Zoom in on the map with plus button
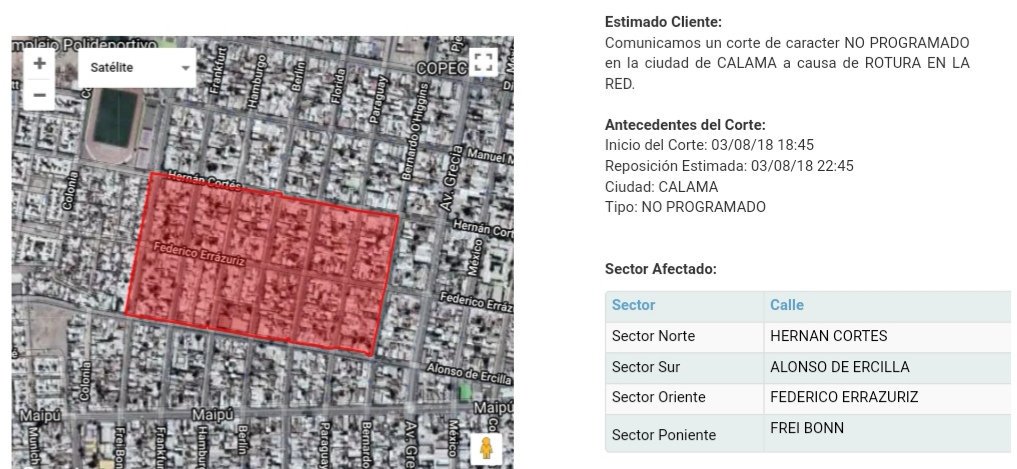This screenshot has height=469, width=1017. point(40,64)
